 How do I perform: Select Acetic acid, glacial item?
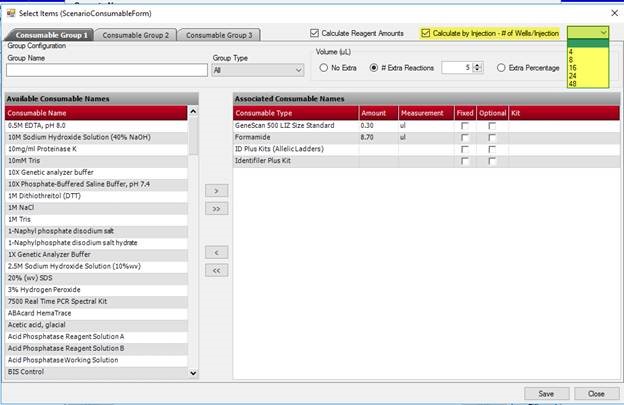pyautogui.click(x=96, y=325)
